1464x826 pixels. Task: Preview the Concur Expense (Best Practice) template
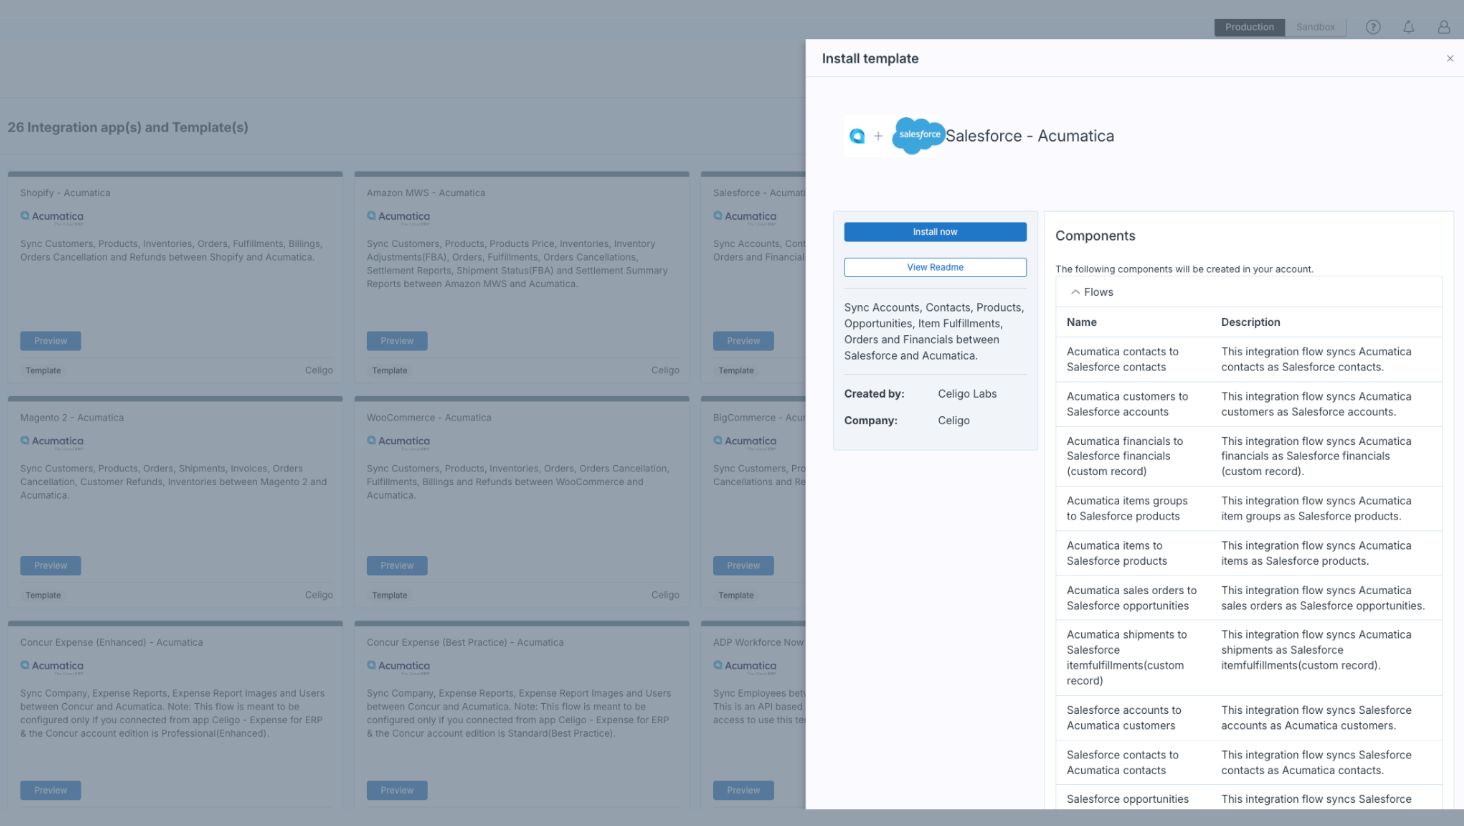tap(397, 790)
